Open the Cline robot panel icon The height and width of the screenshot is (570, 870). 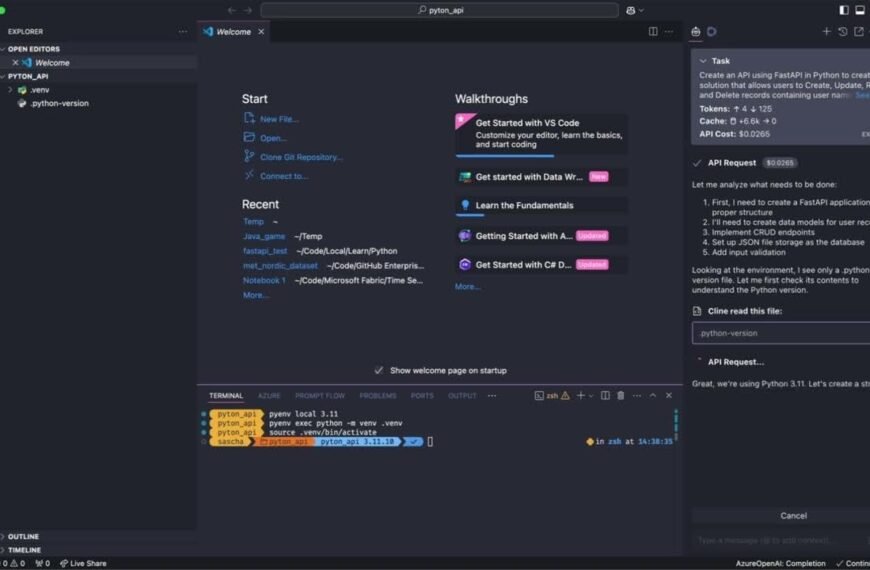tap(696, 32)
